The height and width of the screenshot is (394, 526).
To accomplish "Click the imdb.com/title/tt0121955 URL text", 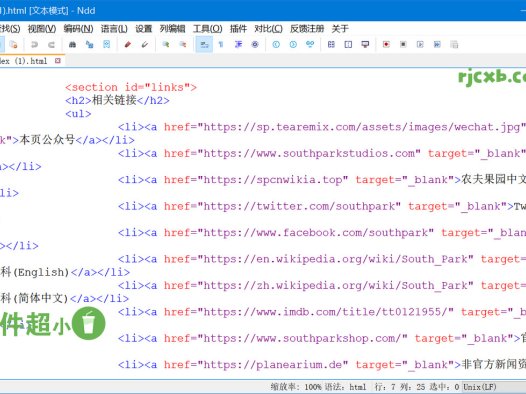I will pos(325,312).
